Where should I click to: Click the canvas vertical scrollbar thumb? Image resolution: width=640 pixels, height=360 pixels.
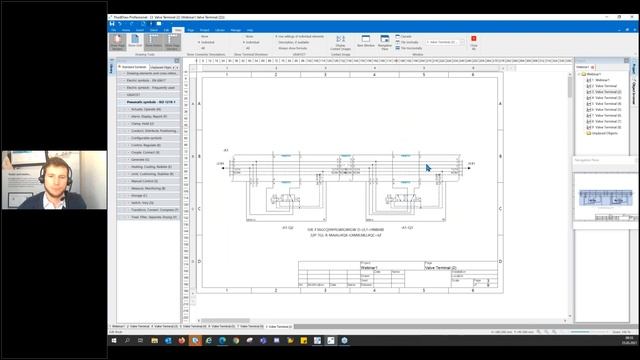570,87
